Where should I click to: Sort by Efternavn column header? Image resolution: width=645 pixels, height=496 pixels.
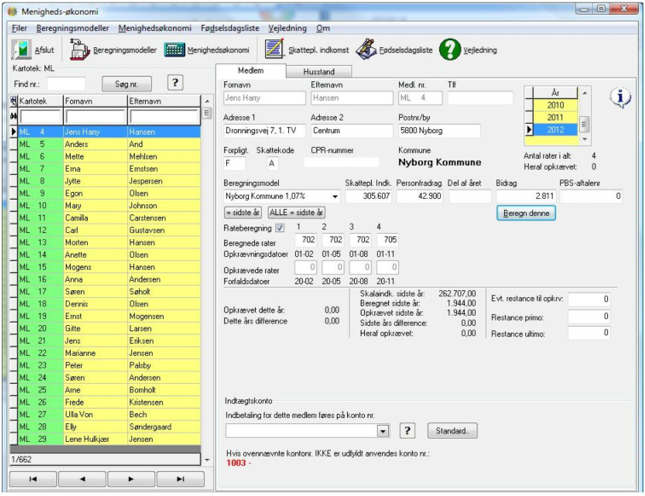click(164, 101)
